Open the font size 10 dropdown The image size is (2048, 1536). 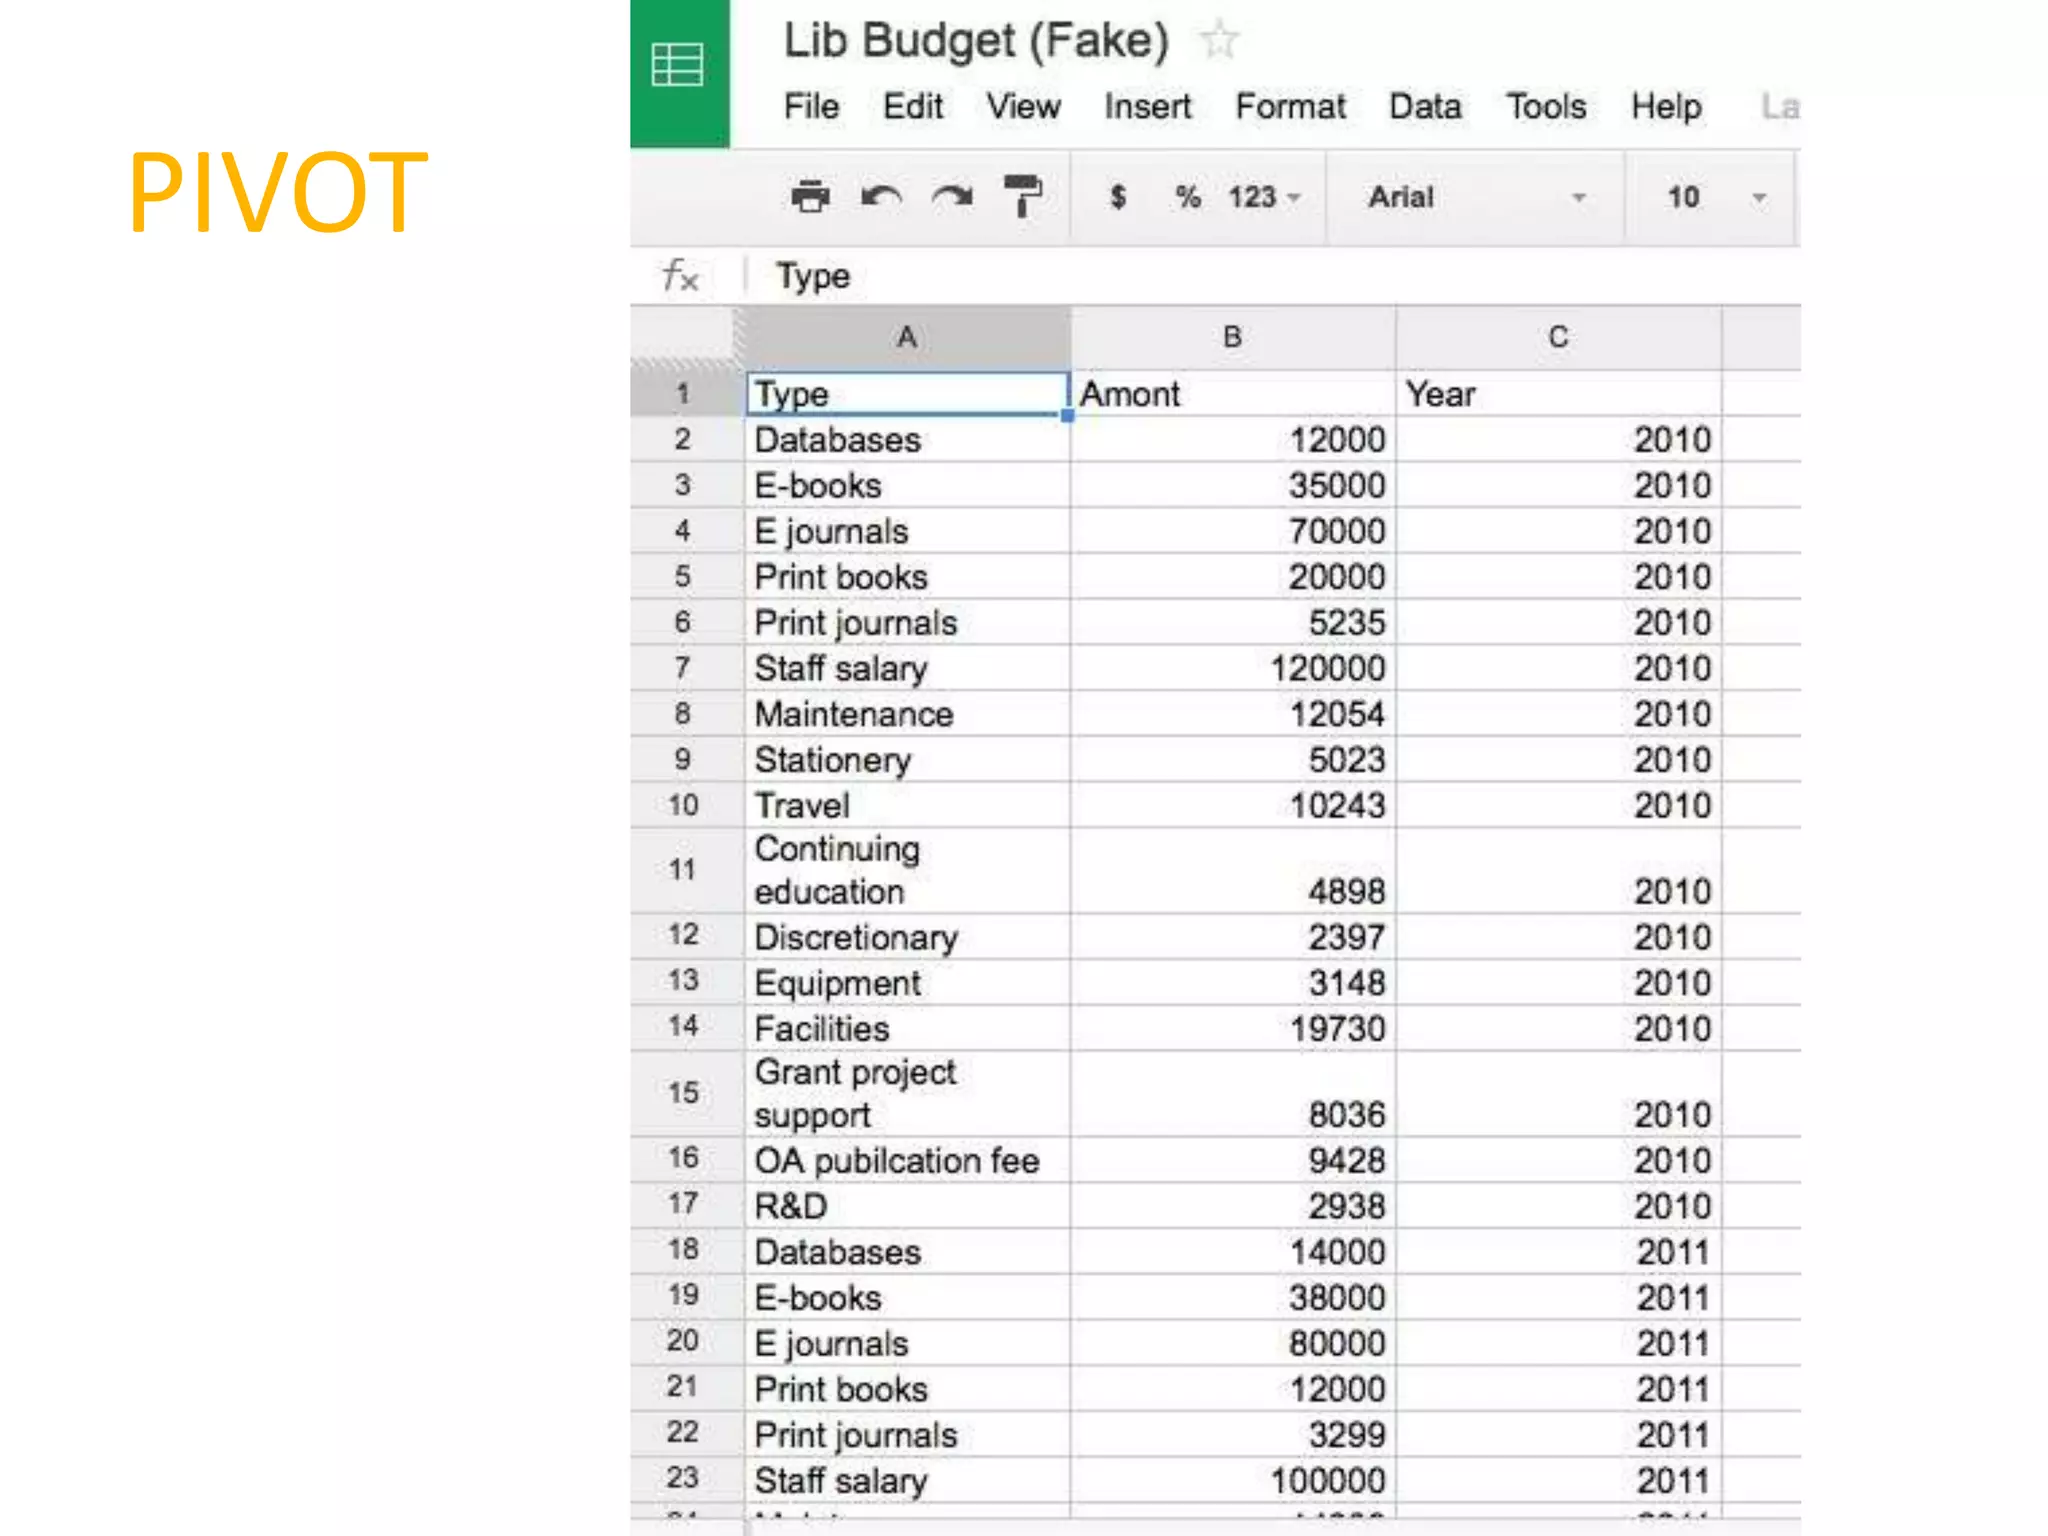click(1714, 197)
